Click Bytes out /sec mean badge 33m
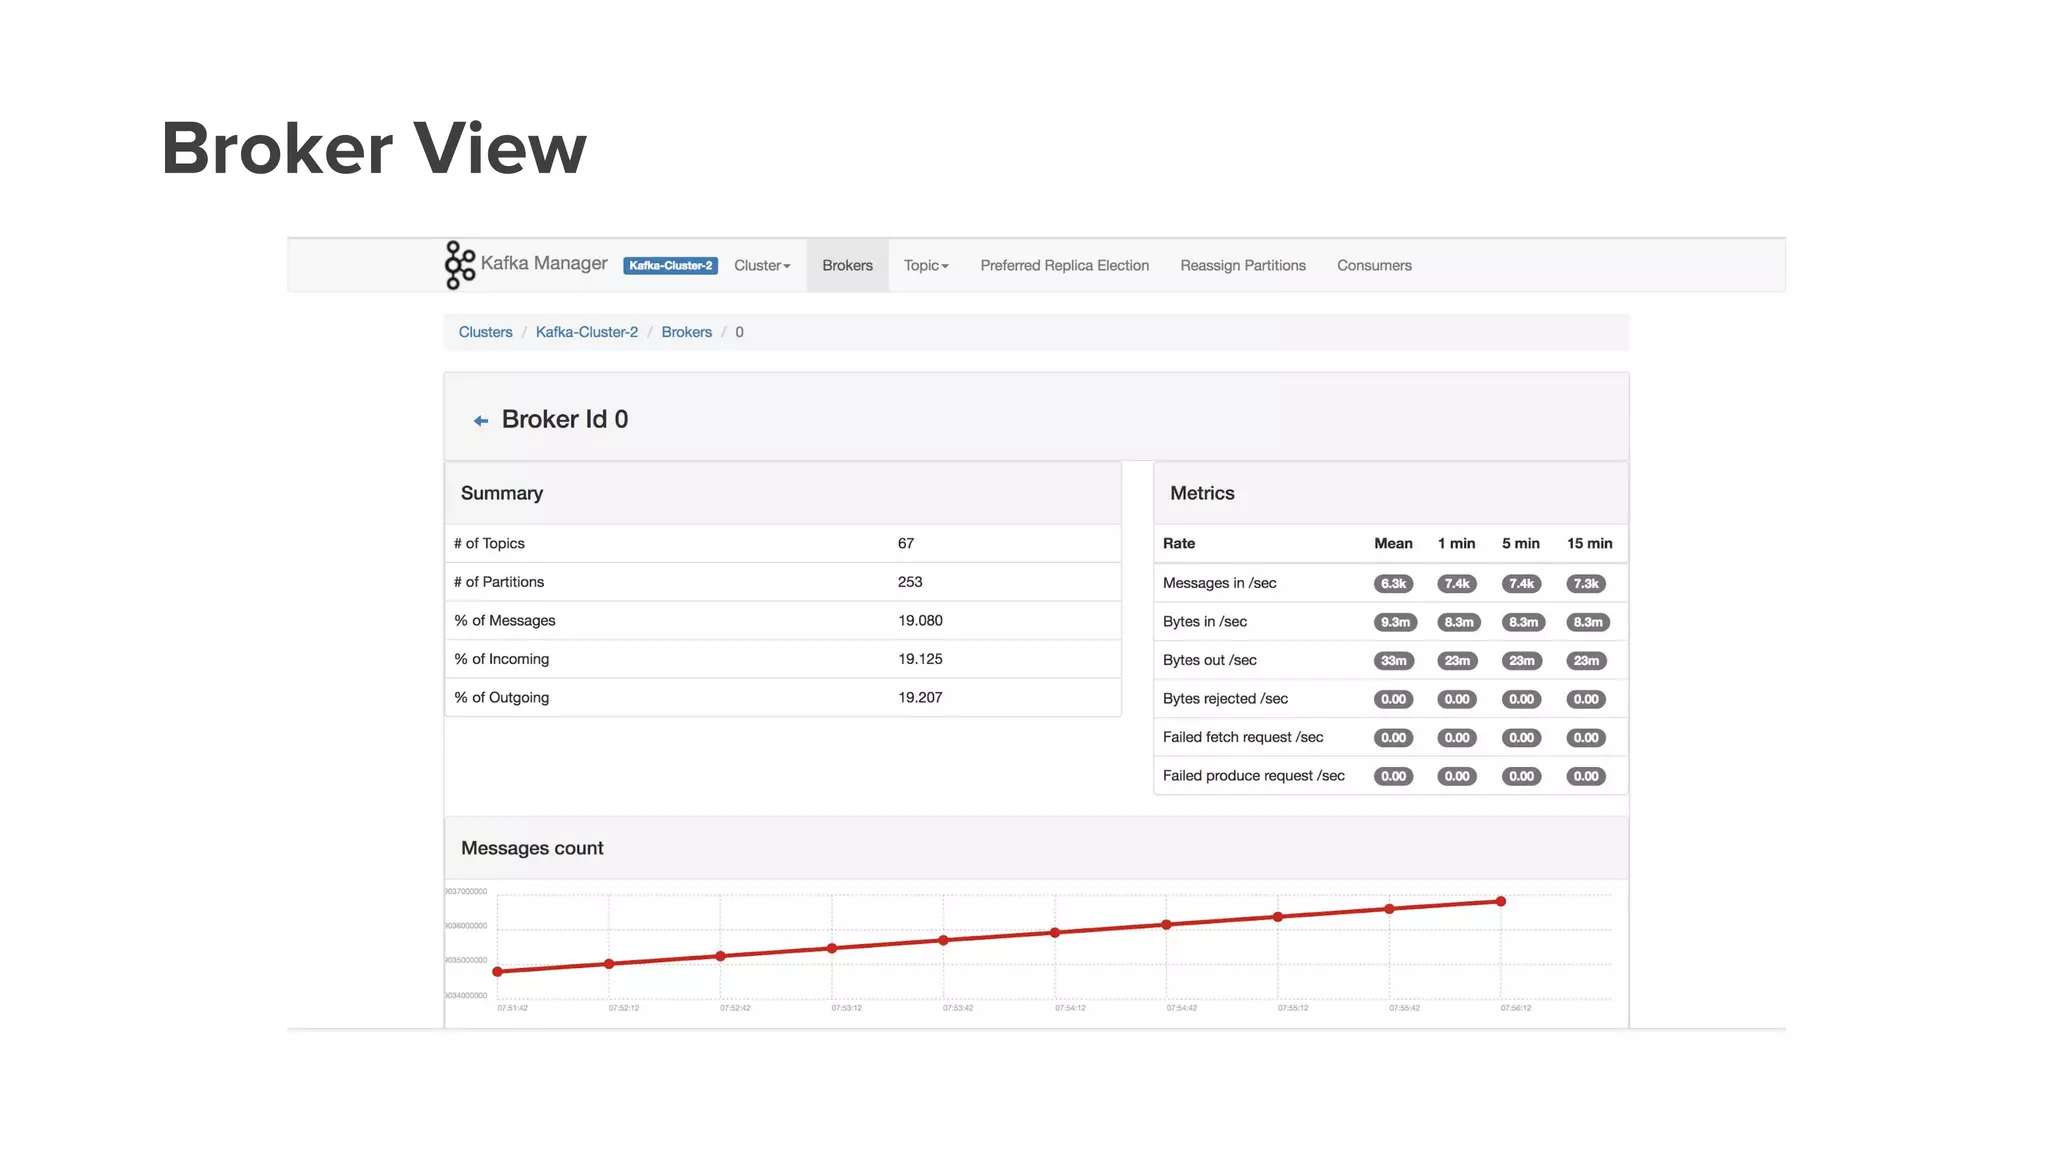This screenshot has width=2048, height=1152. 1393,661
